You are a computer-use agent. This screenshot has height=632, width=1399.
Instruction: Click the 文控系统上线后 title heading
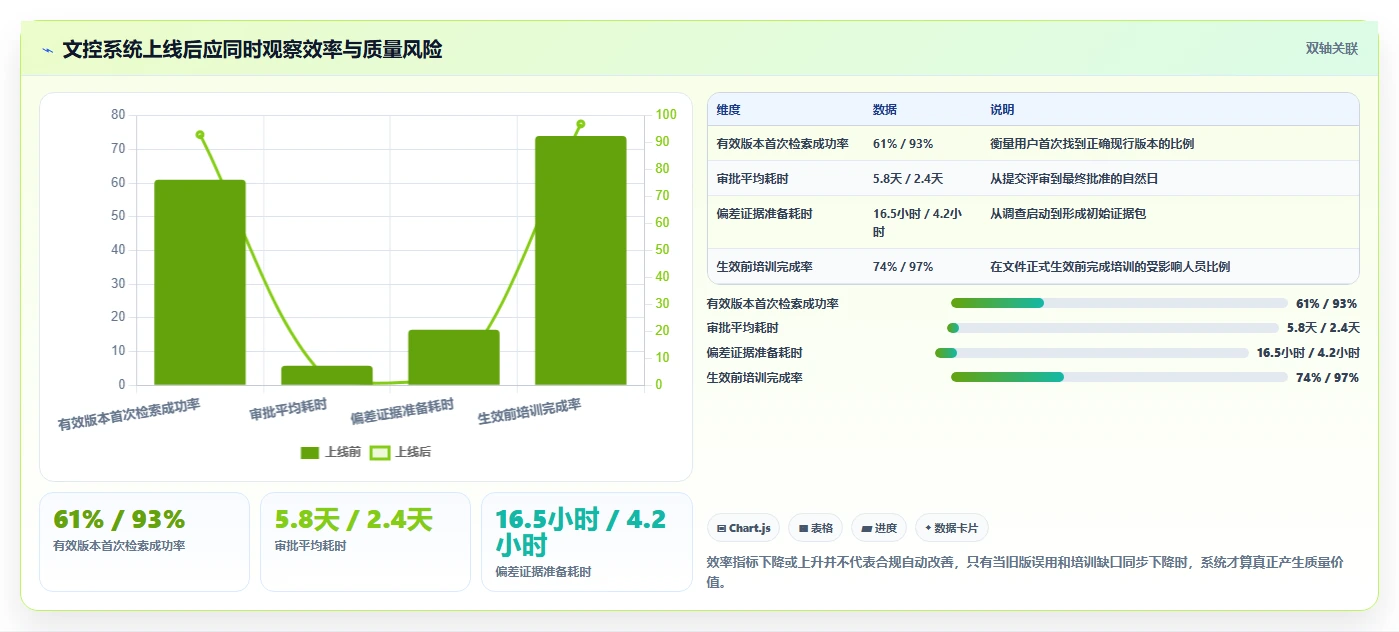[x=252, y=49]
